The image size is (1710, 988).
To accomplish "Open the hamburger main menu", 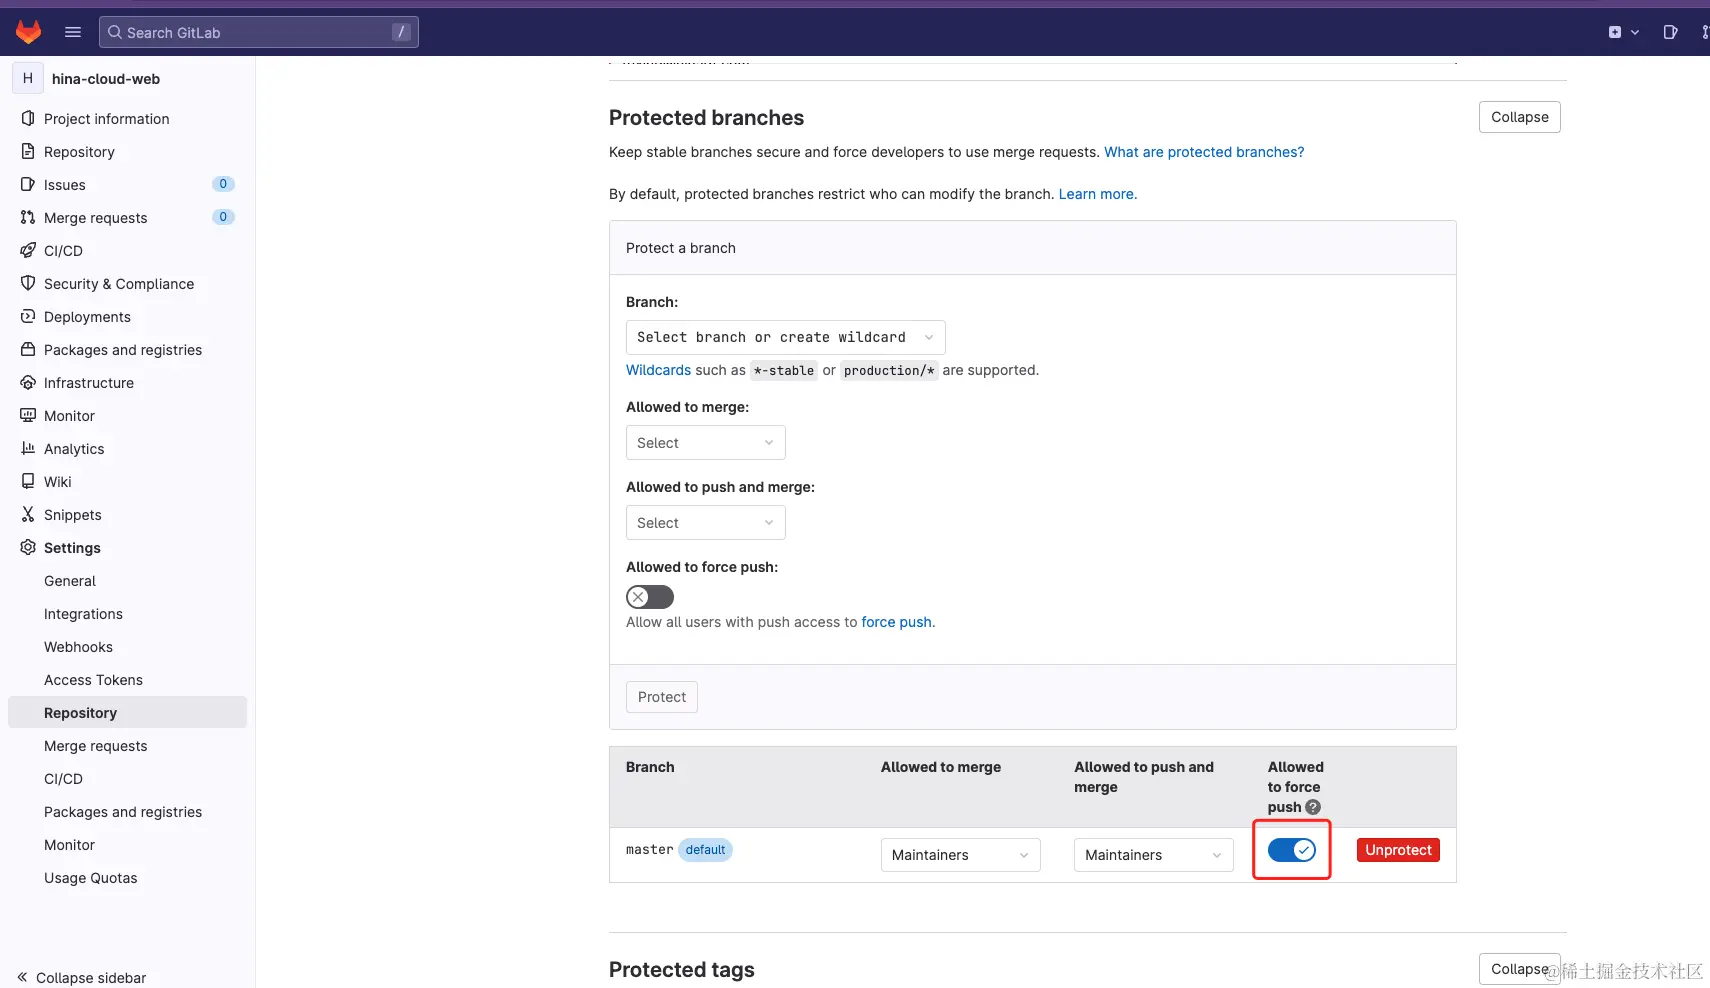I will (73, 32).
